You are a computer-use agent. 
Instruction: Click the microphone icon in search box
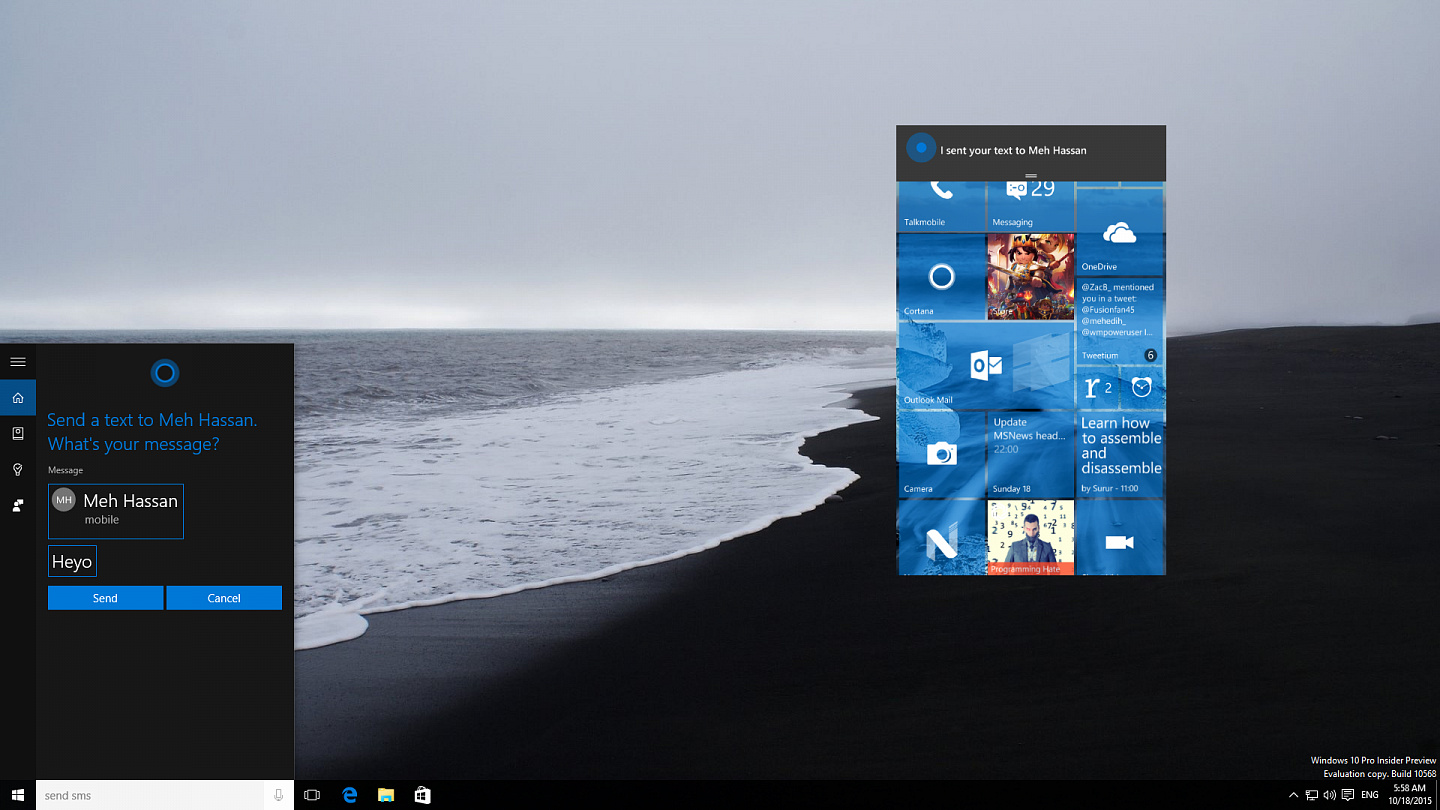[279, 795]
